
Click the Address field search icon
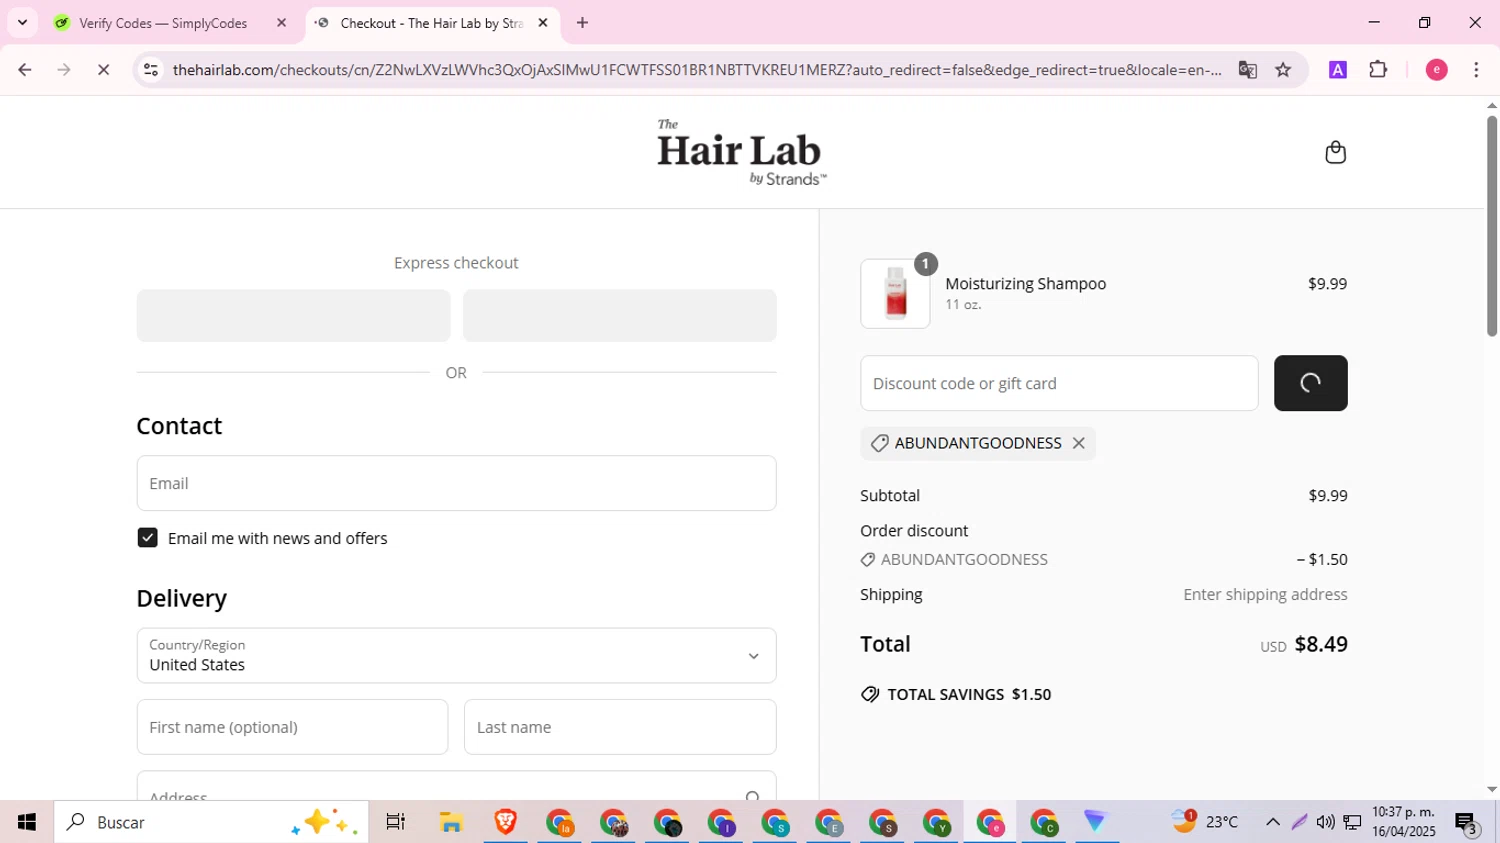tap(752, 796)
